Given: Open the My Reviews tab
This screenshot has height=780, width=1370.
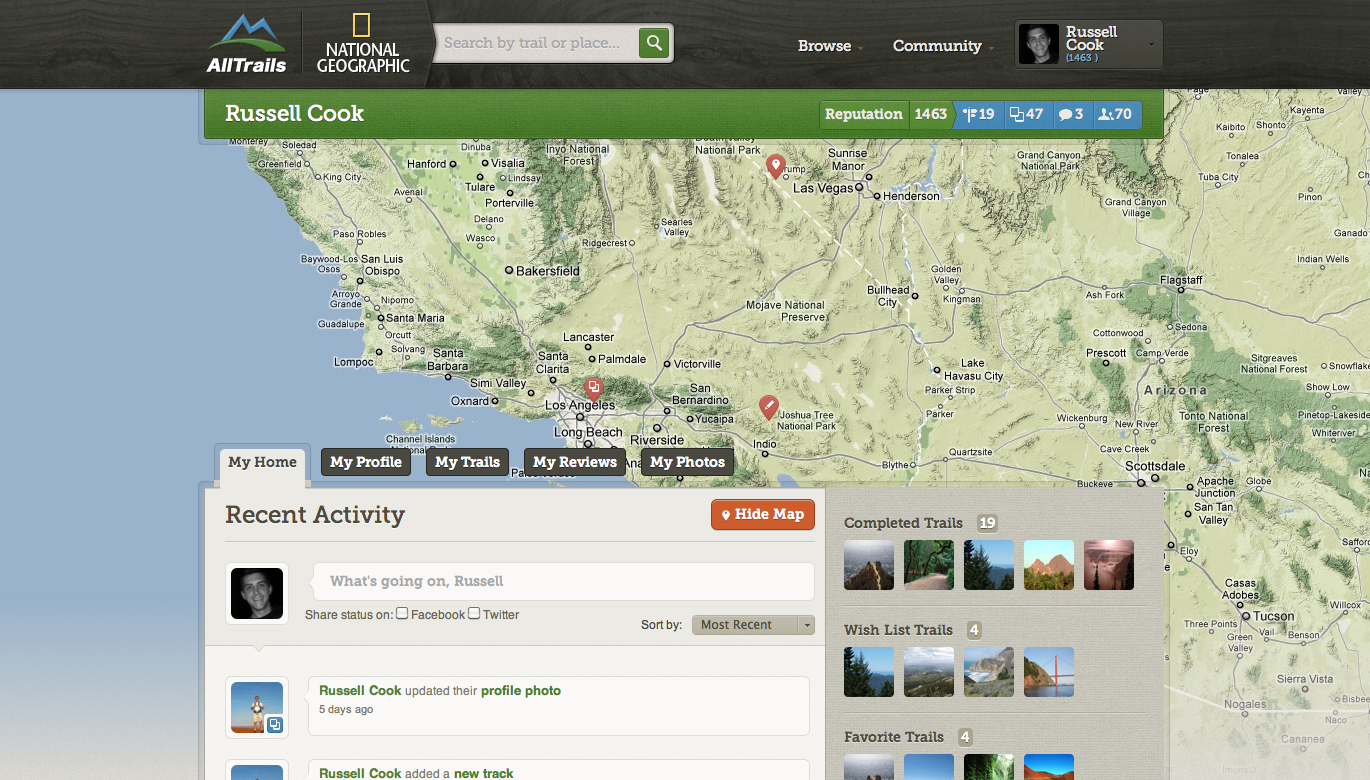Looking at the screenshot, I should click(575, 462).
